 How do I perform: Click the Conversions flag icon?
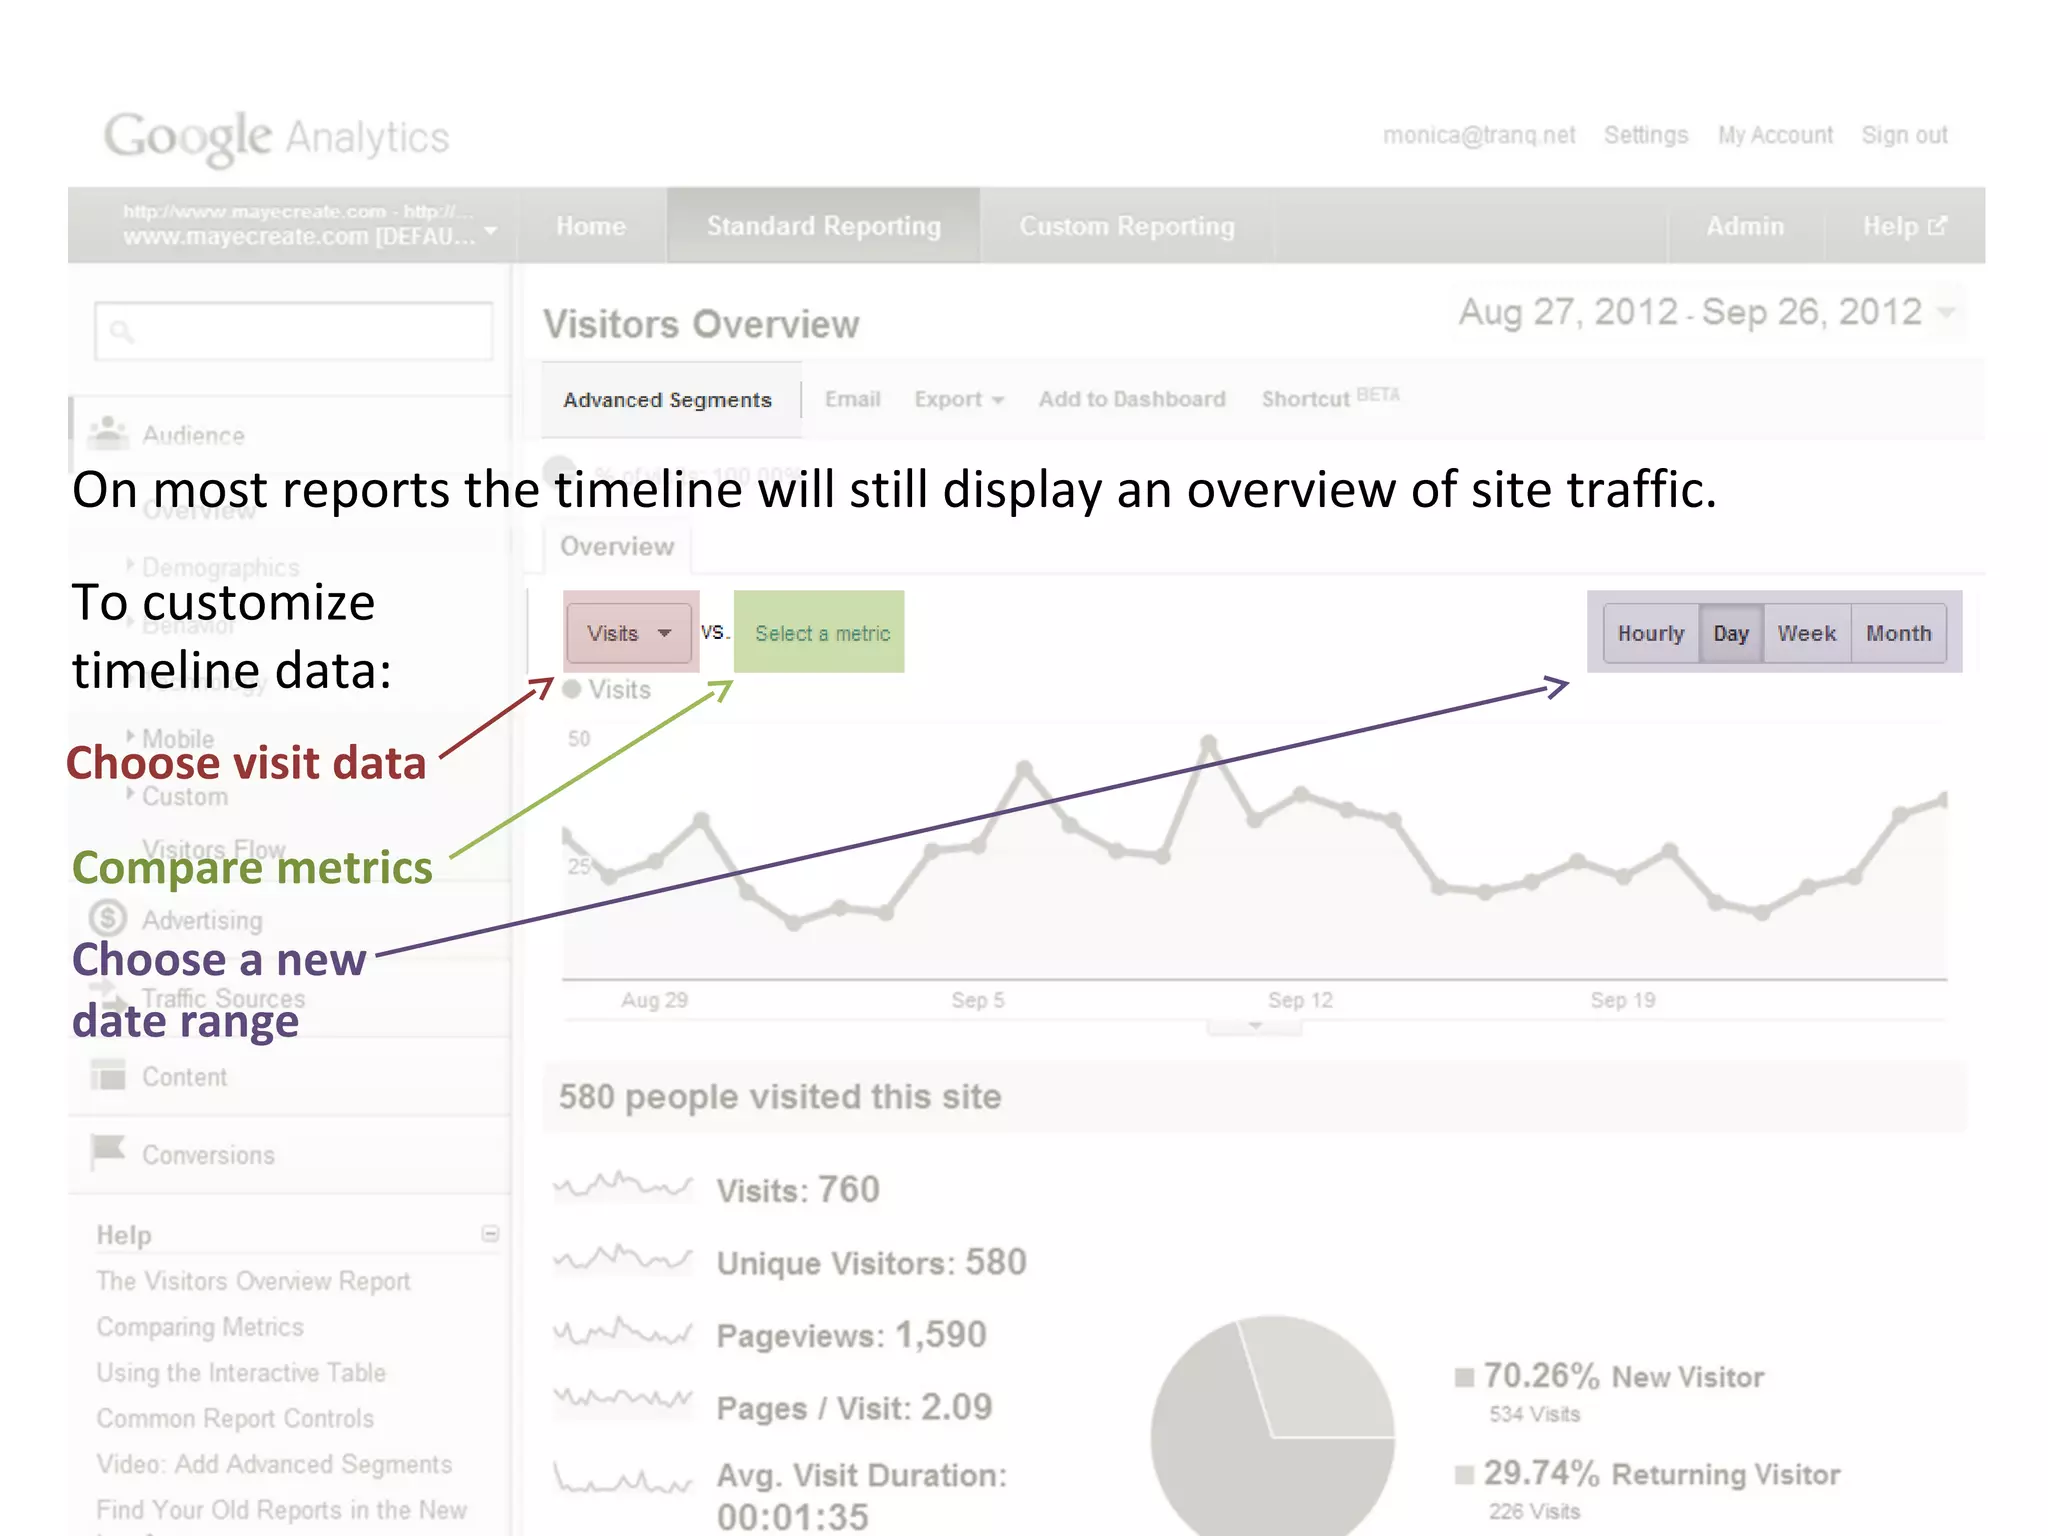(108, 1151)
